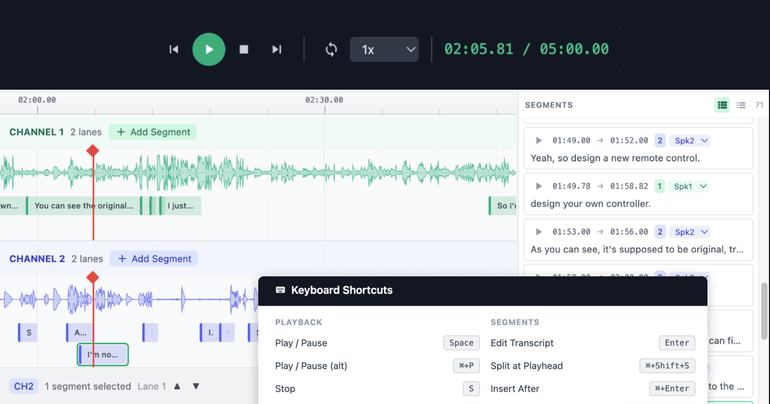Open the Spk1 dropdown for the 01:49.78 segment

pyautogui.click(x=690, y=186)
